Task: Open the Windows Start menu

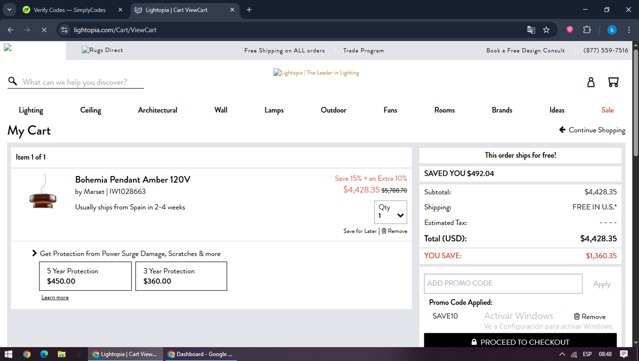Action: pos(8,354)
